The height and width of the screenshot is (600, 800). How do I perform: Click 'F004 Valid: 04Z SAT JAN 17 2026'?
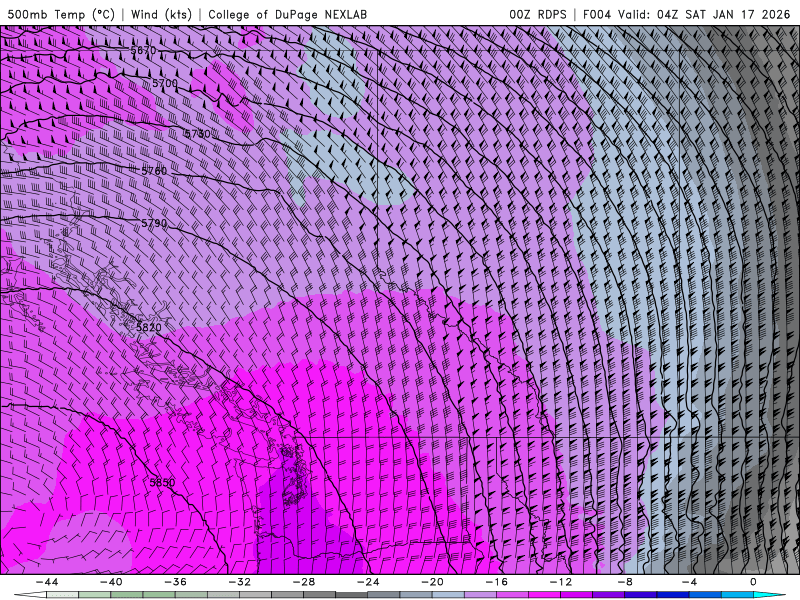pos(686,14)
